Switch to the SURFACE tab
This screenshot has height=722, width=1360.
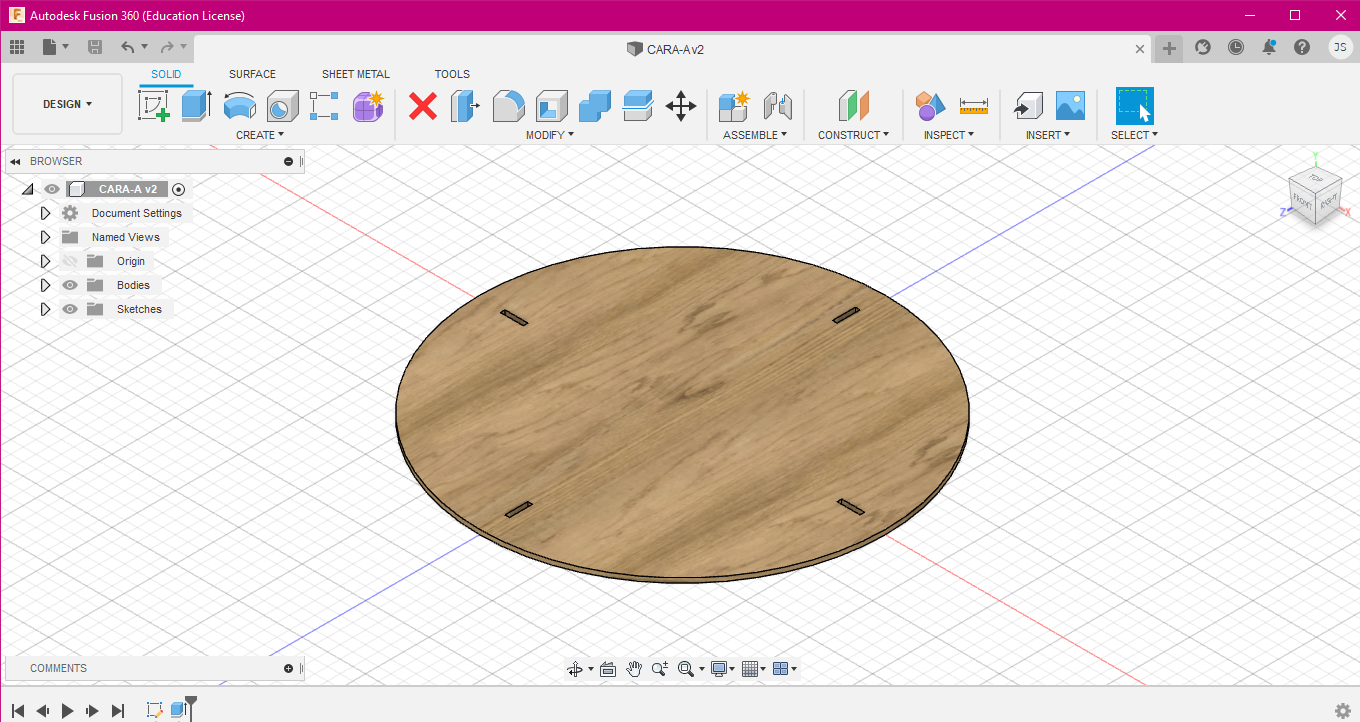252,74
